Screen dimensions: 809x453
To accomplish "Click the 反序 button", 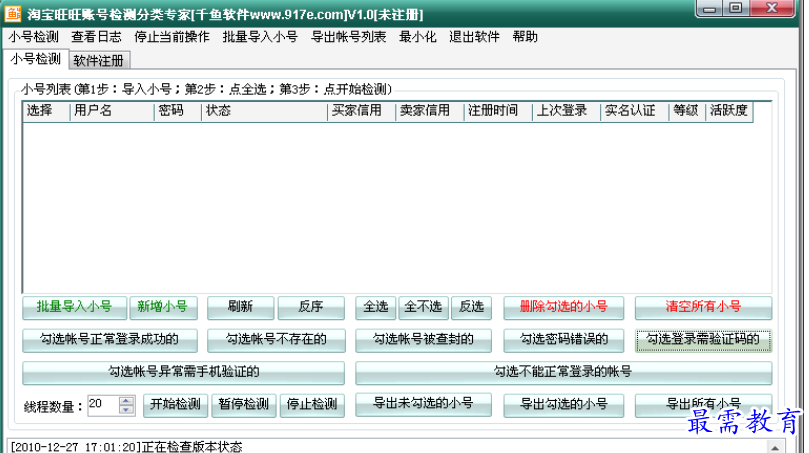I will click(x=311, y=308).
